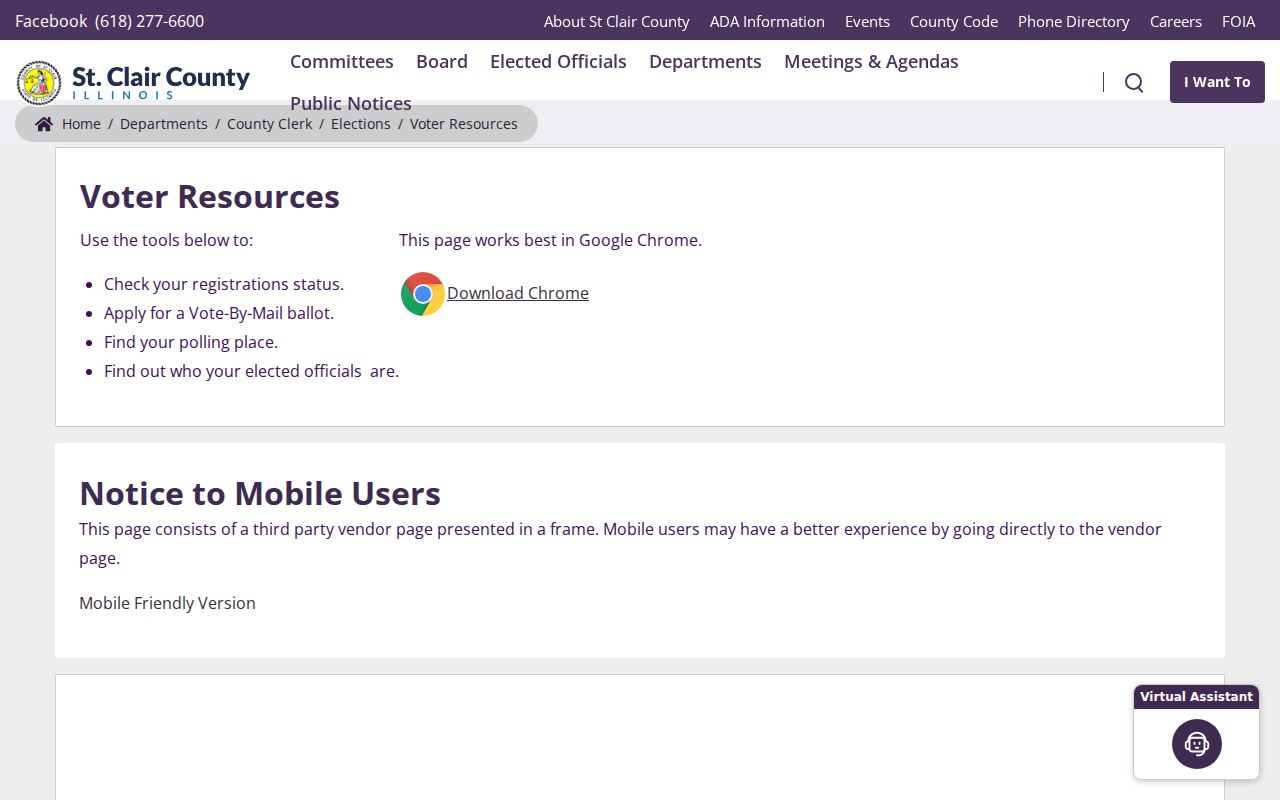Open the Elected Officials menu
Viewport: 1280px width, 800px height.
558,62
